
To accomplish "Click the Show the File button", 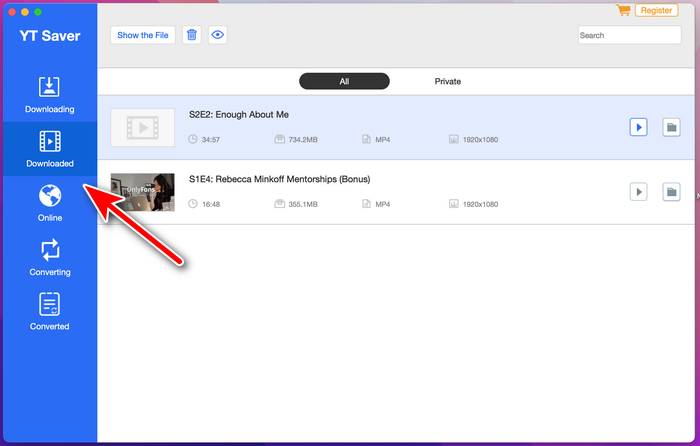I will click(143, 35).
